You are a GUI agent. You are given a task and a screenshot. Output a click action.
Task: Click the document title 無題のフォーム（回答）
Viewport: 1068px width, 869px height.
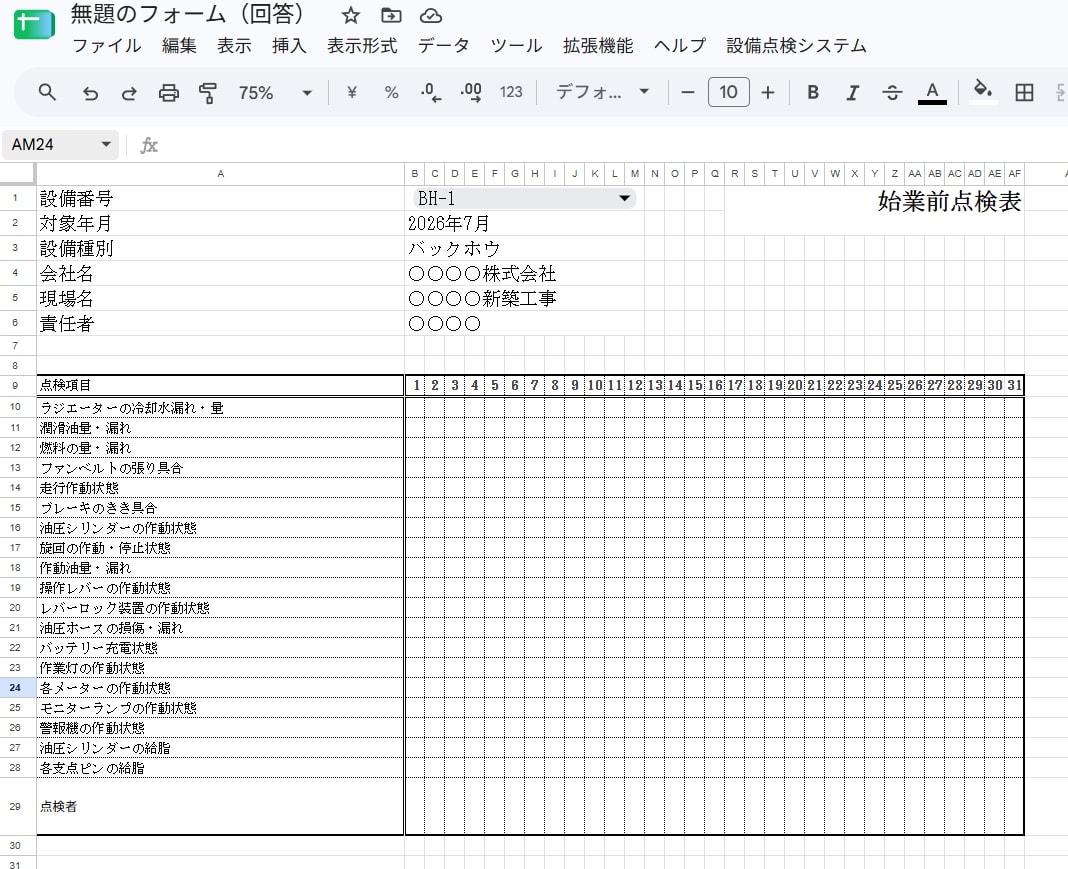coord(188,14)
